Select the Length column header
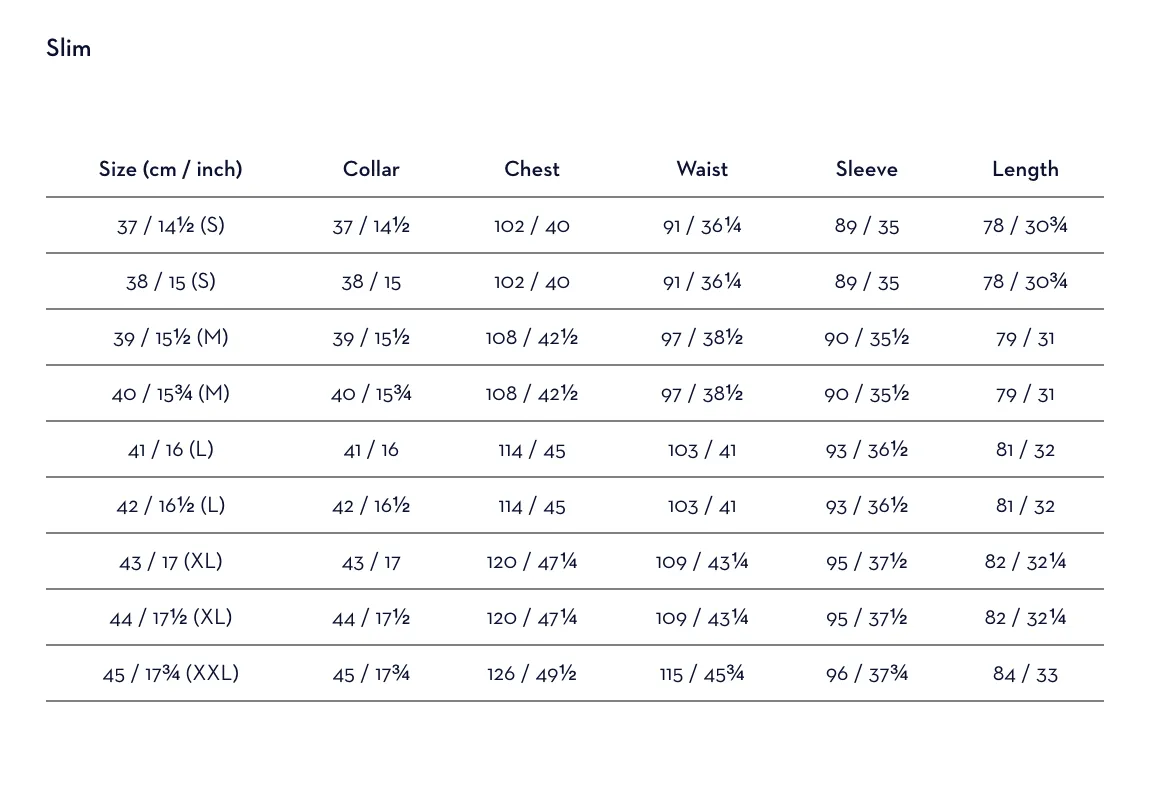Viewport: 1176px width, 788px height. point(1025,169)
